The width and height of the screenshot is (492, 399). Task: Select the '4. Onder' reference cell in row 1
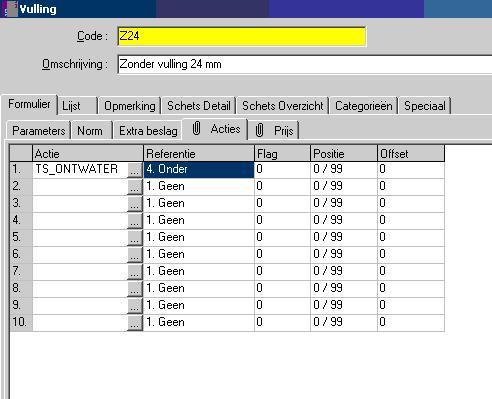pos(199,170)
